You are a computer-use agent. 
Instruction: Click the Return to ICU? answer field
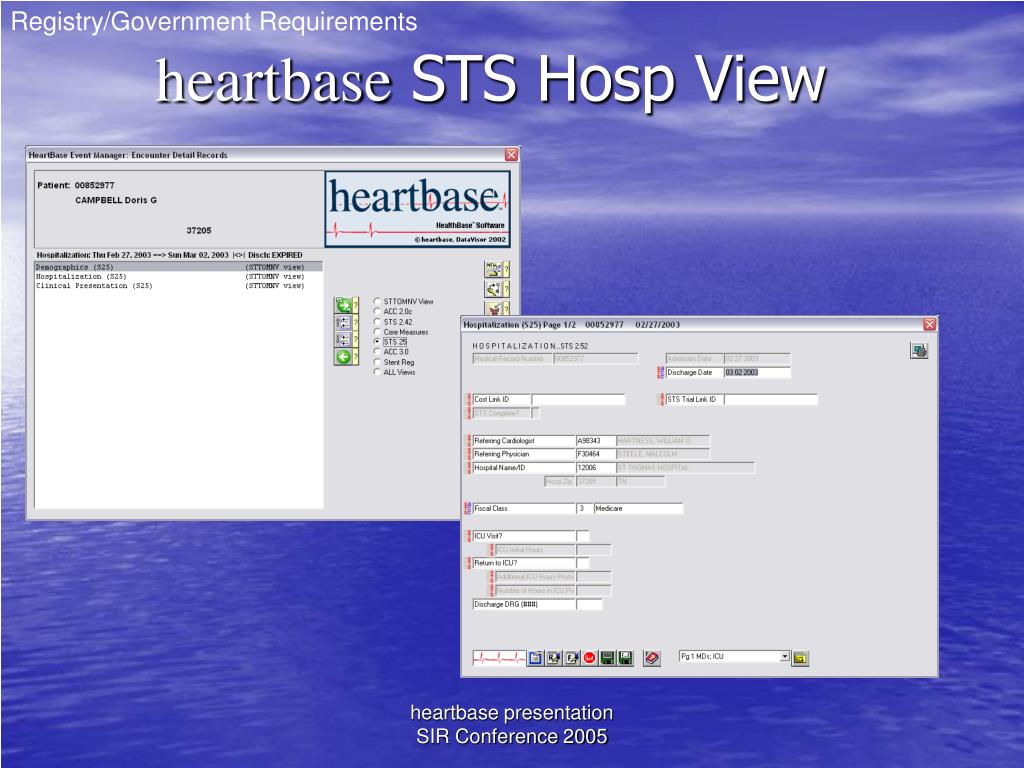(583, 563)
